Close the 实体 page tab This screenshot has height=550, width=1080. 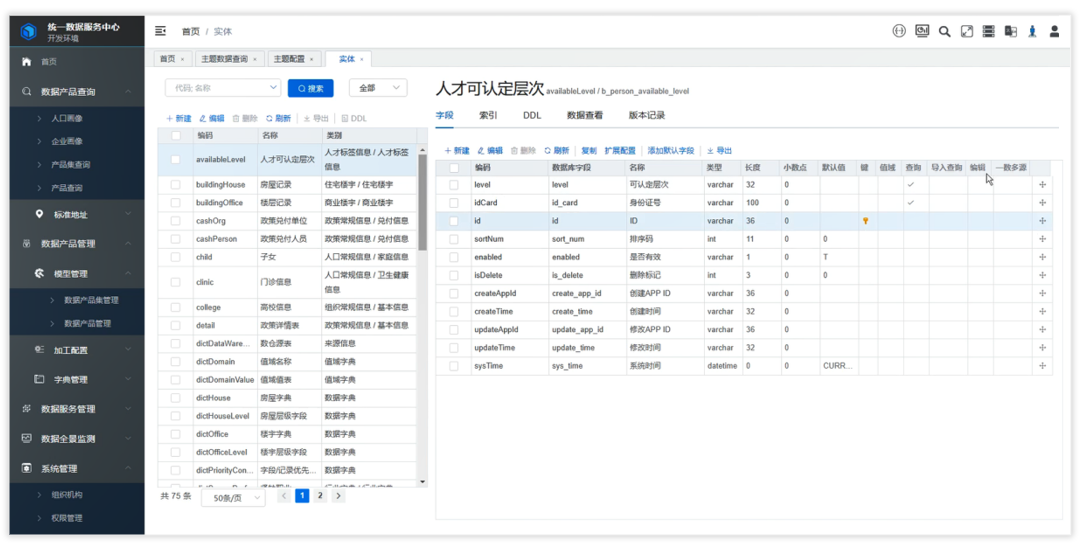(x=362, y=60)
